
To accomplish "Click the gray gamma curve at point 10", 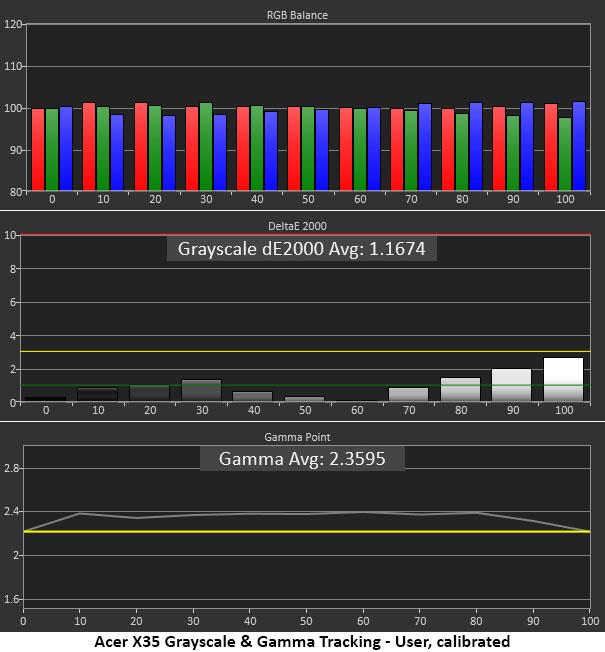I will (80, 514).
